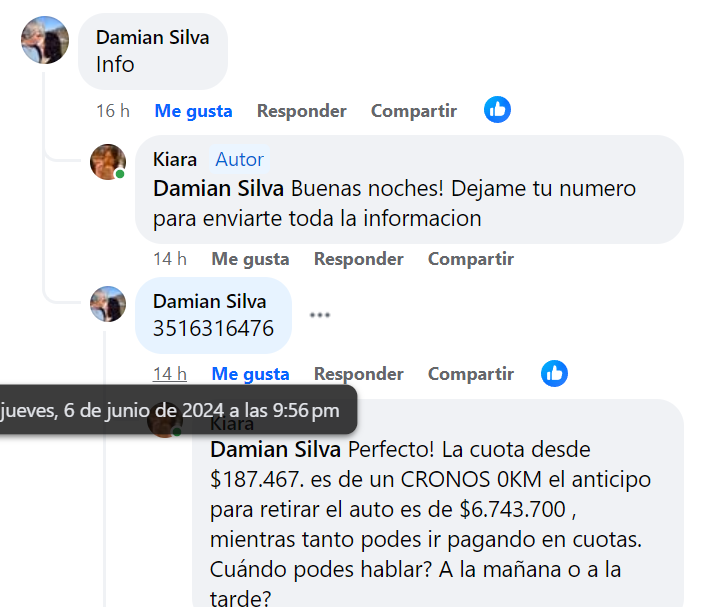The width and height of the screenshot is (706, 607).
Task: Open the three-dots menu beside the phone number comment
Action: tap(319, 314)
